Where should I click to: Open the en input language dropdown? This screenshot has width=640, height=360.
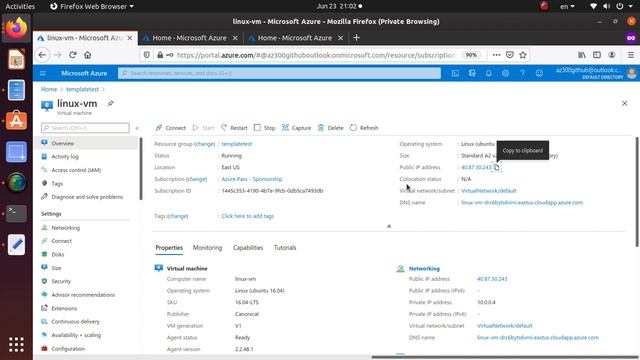coord(567,6)
